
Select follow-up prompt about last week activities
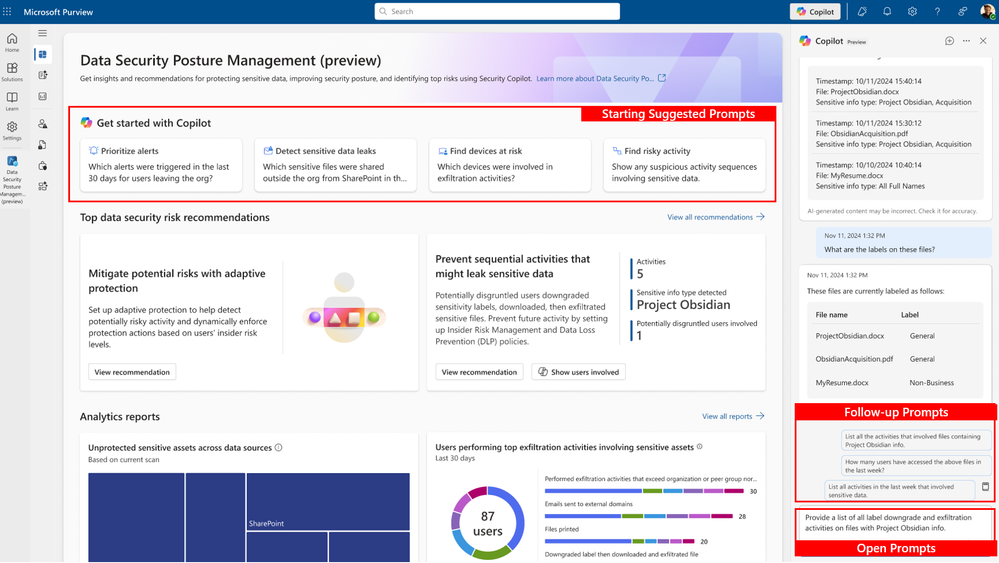[x=900, y=490]
